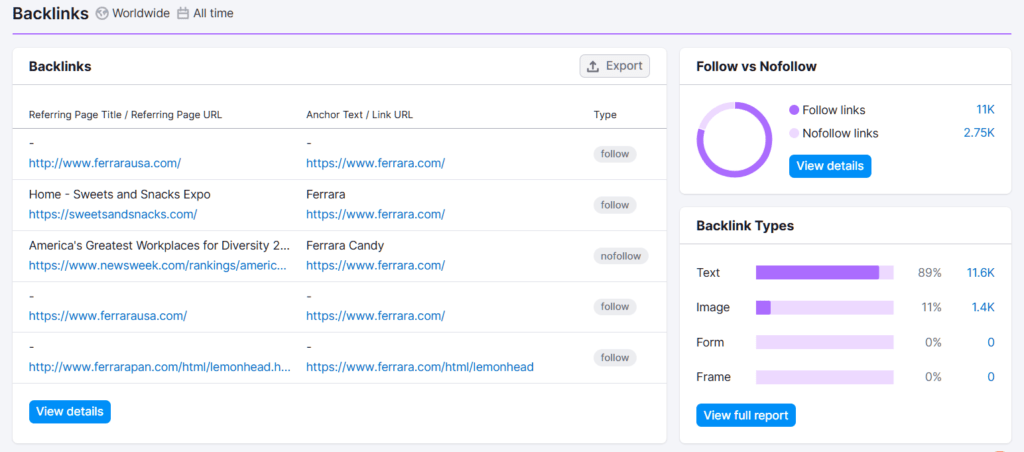Open the ferrara.com/html/lemonhead link URL
Screen dimensions: 1024x452
[420, 367]
